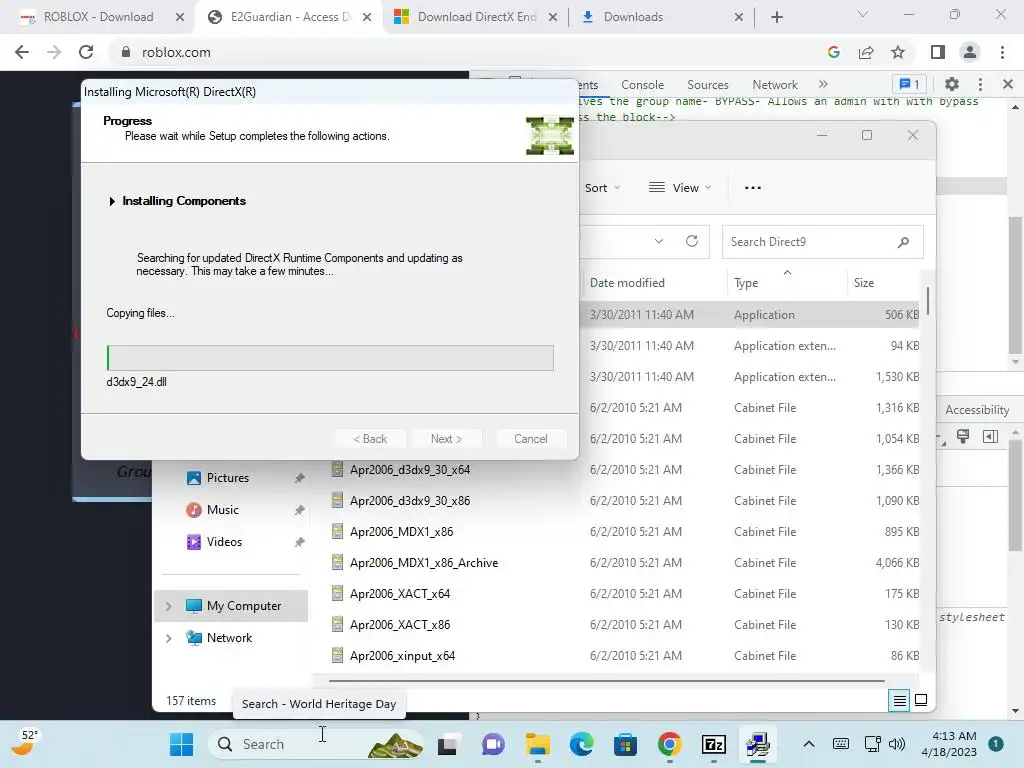Image resolution: width=1024 pixels, height=768 pixels.
Task: Open the Sort dropdown in Explorer
Action: coord(602,188)
